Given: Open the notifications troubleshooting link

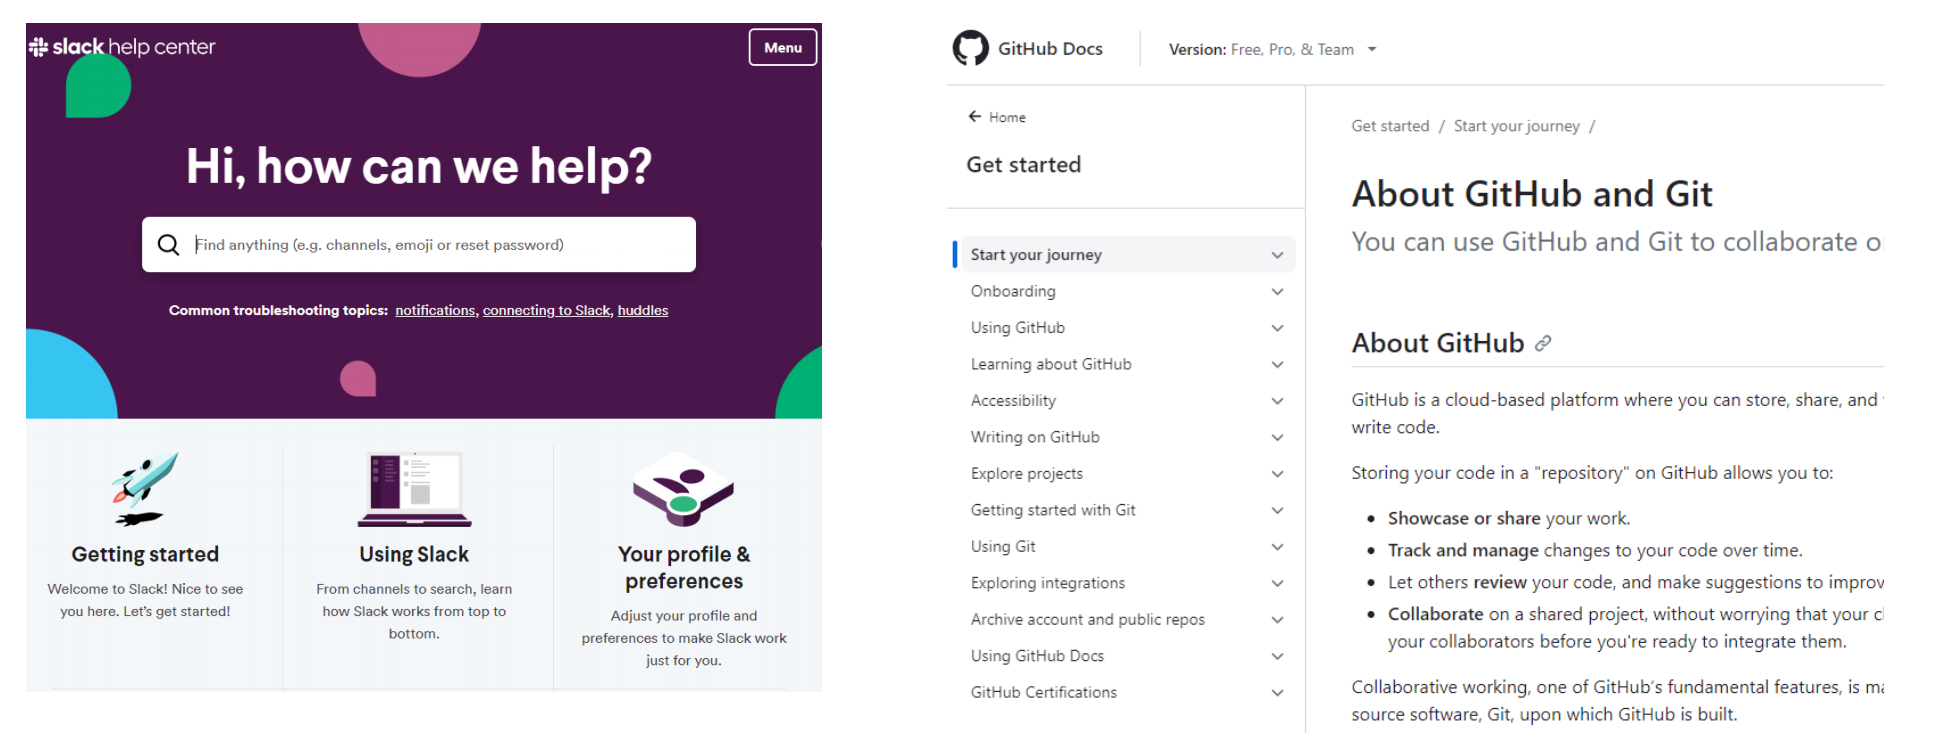Looking at the screenshot, I should tap(435, 311).
